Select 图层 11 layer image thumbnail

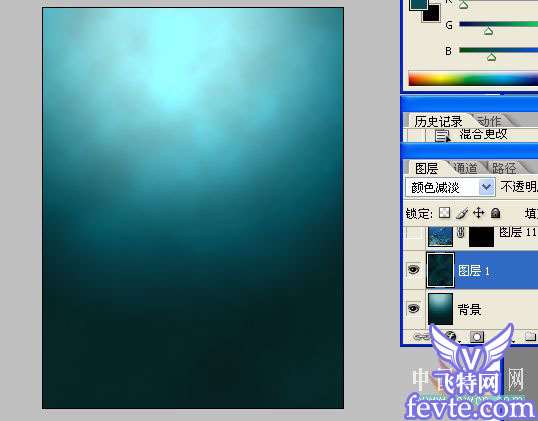coord(440,236)
